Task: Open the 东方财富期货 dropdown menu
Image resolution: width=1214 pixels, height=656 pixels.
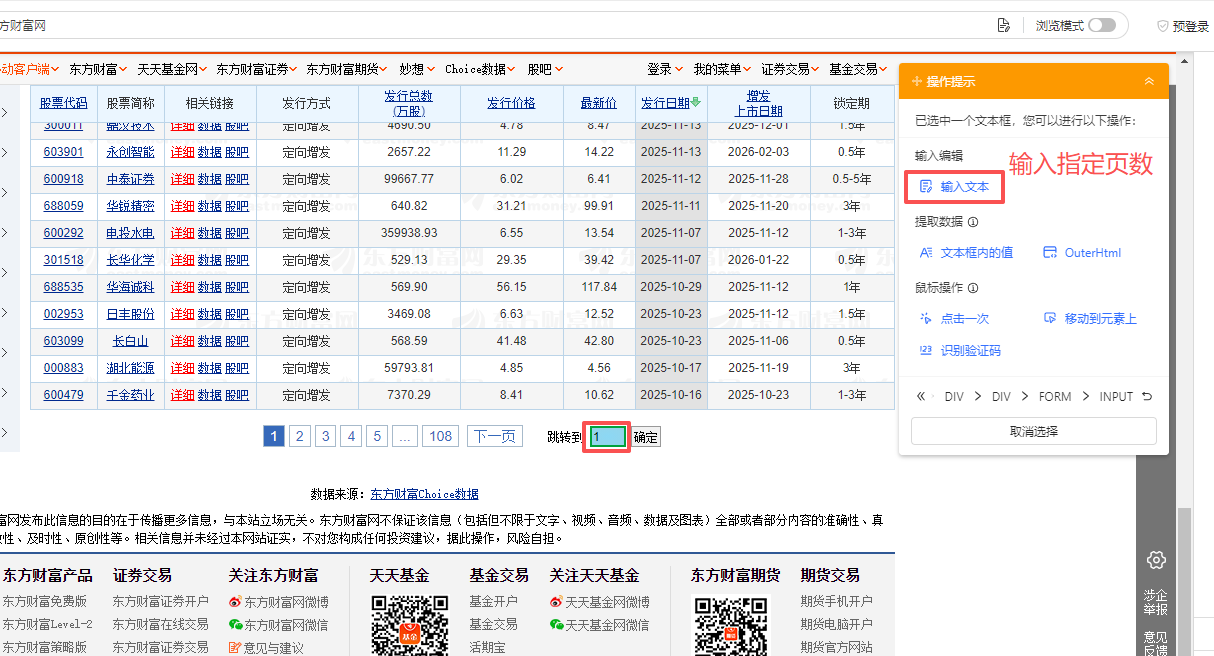Action: (347, 69)
